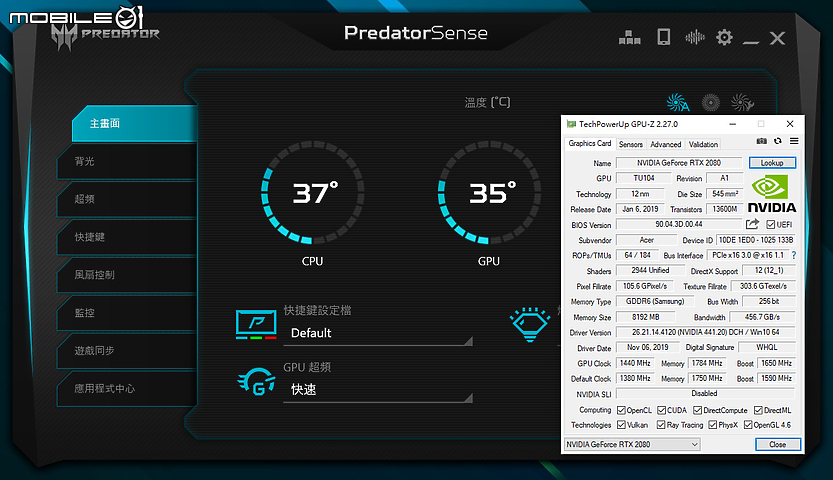833x480 pixels.
Task: Select the 快捷鍵 sidebar item
Action: [128, 237]
